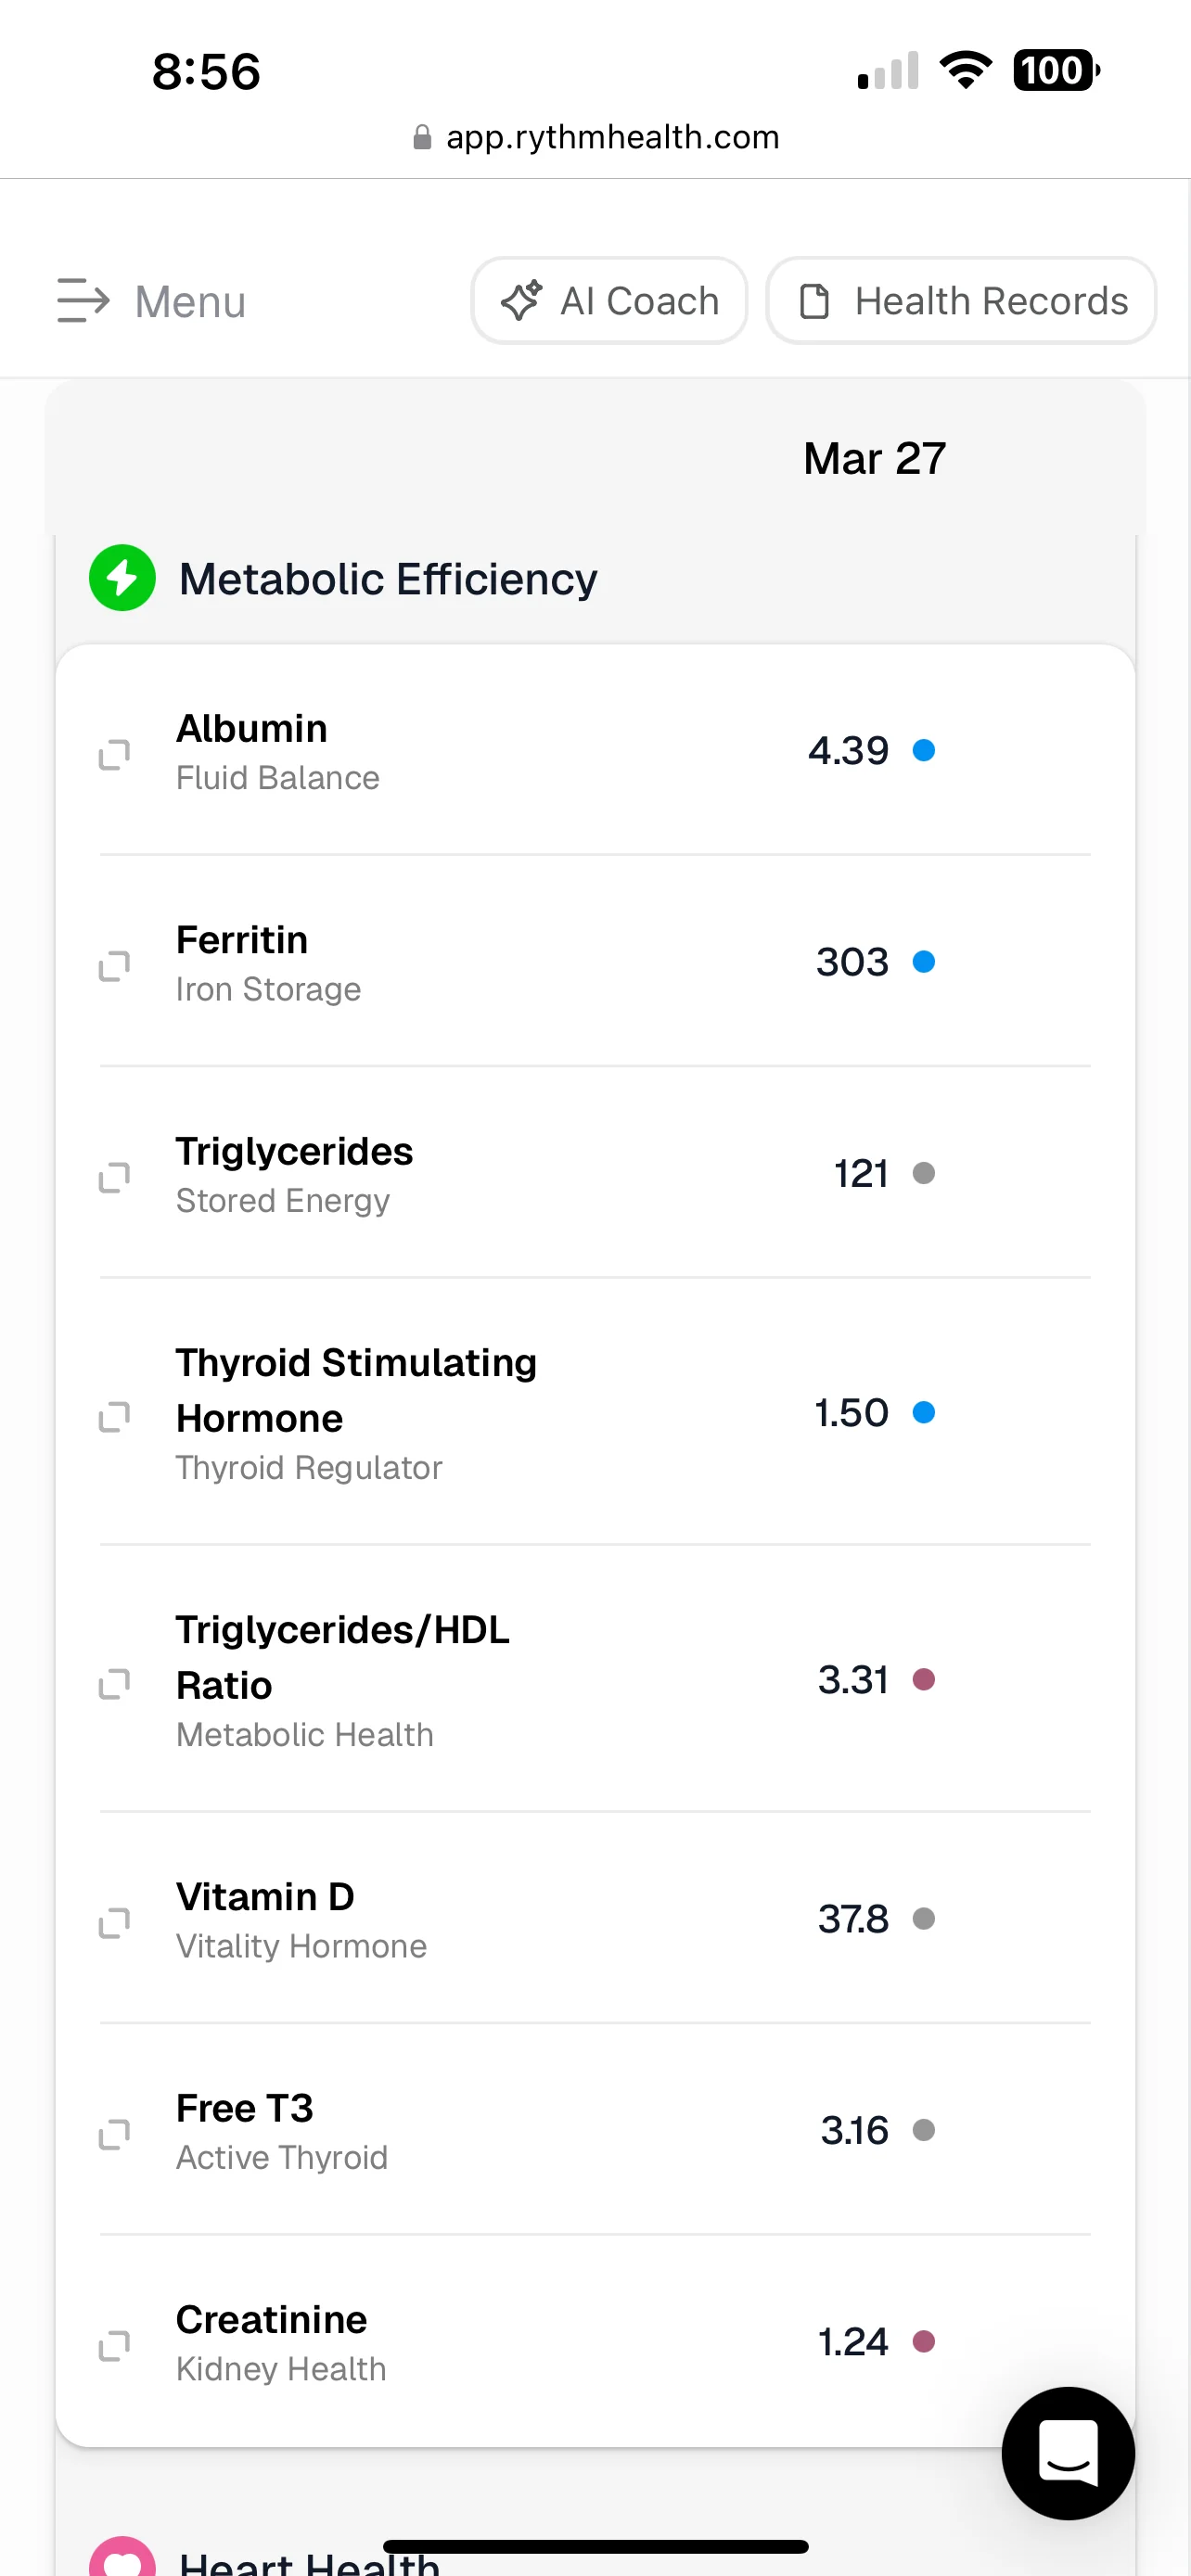1191x2576 pixels.
Task: Open Health Records
Action: pos(961,301)
